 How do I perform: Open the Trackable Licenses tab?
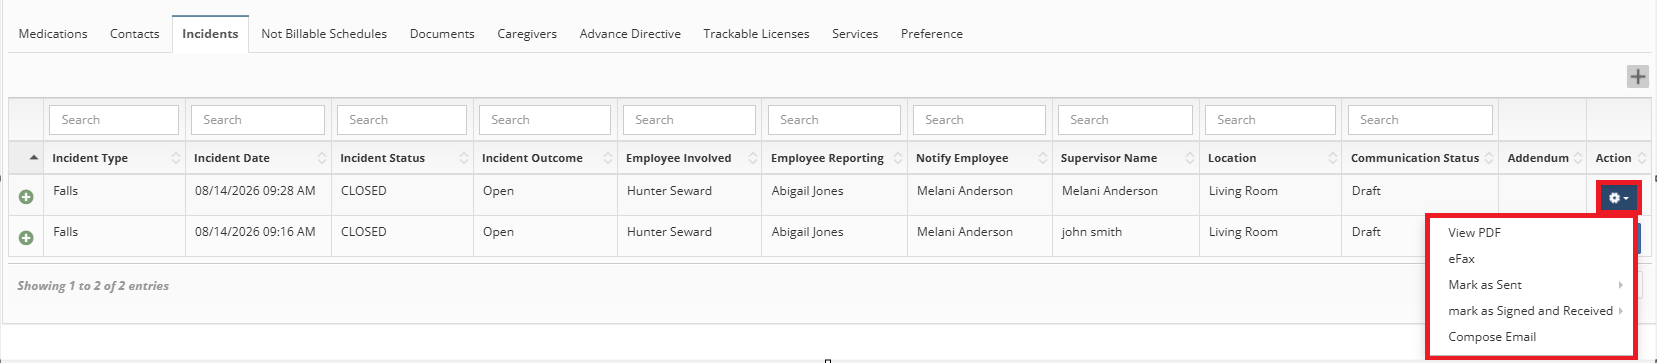click(x=756, y=34)
